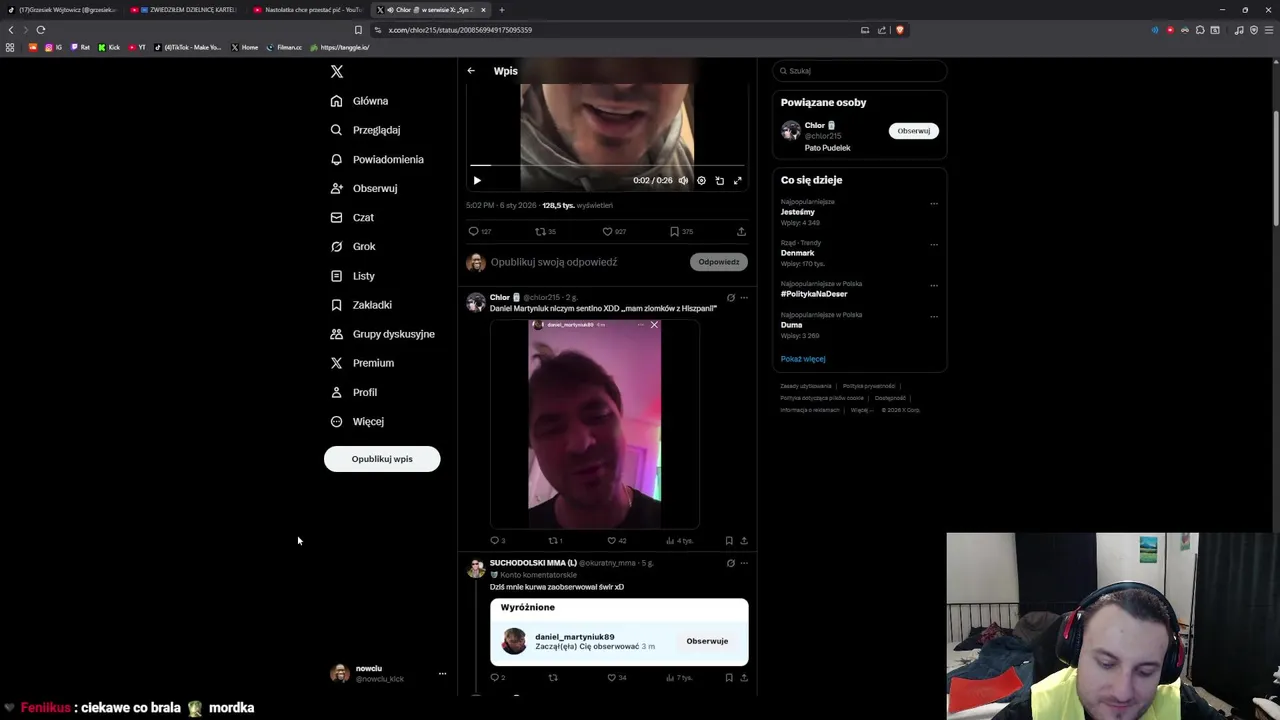
Task: Switch to the ZWIEDZIŁEM DZIELNICĘ KARTELI browser tab
Action: [x=186, y=10]
